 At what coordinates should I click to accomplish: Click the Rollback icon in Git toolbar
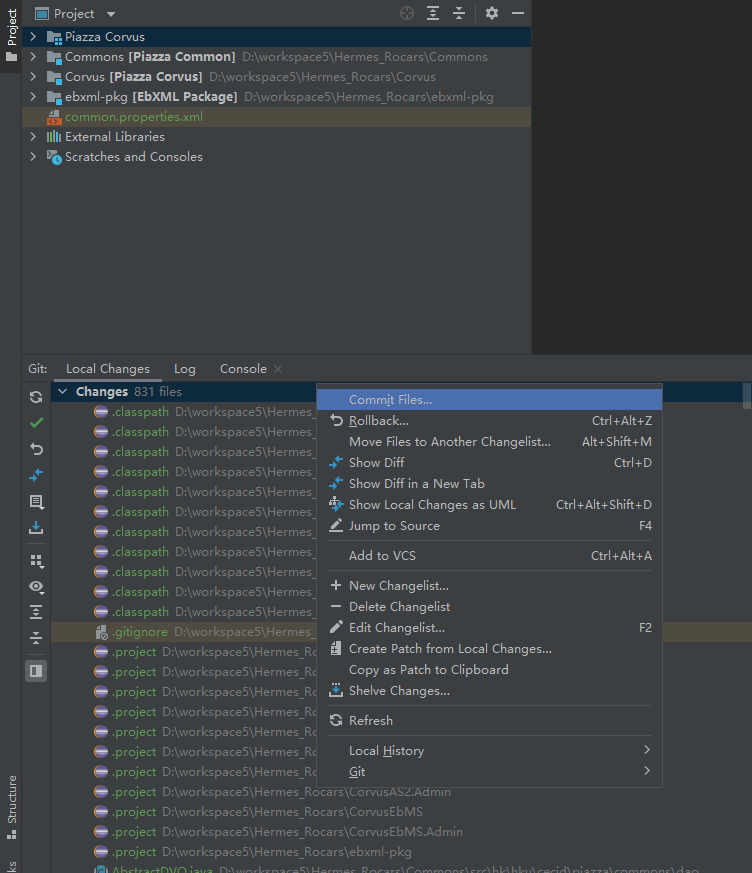click(x=36, y=449)
